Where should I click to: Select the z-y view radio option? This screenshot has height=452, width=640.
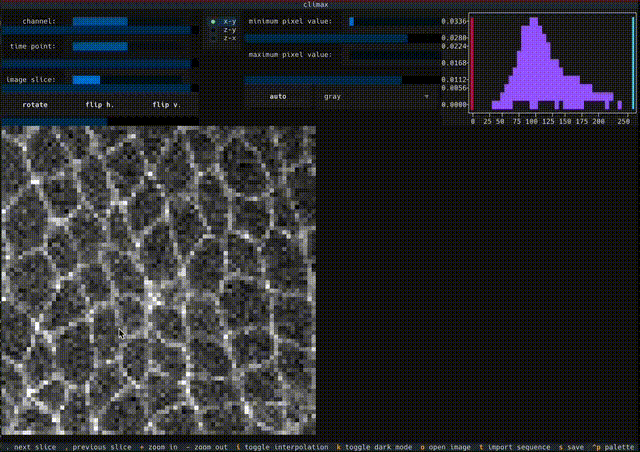coord(224,30)
